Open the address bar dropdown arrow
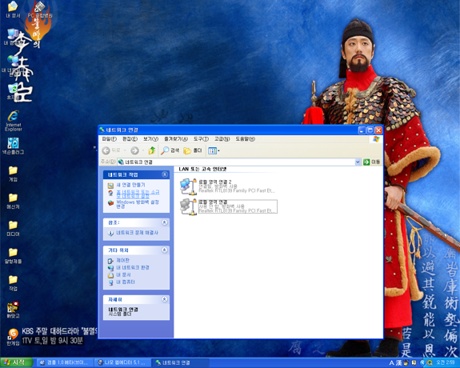The height and width of the screenshot is (368, 460). 358,162
